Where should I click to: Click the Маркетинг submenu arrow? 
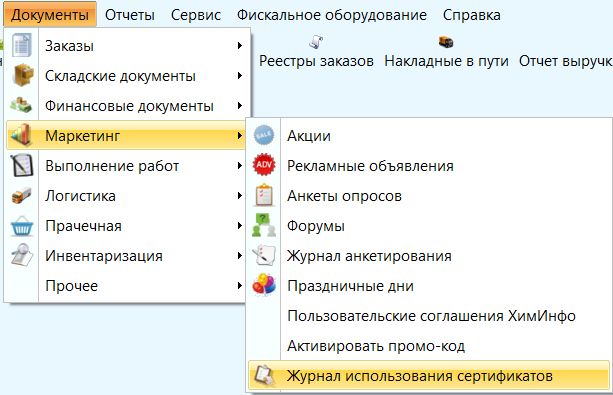[240, 136]
